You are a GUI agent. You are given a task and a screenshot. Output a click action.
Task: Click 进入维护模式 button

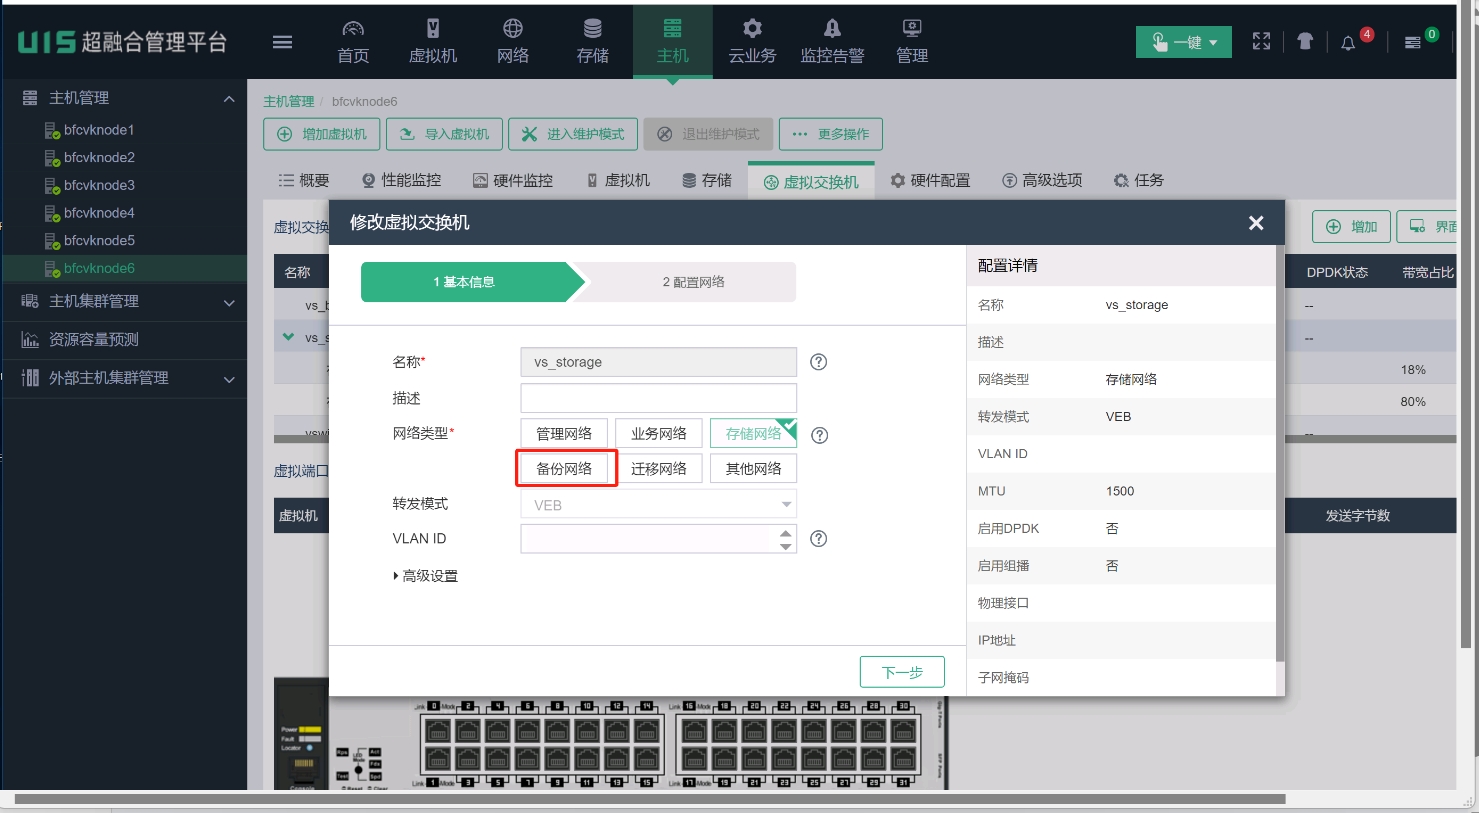(573, 134)
